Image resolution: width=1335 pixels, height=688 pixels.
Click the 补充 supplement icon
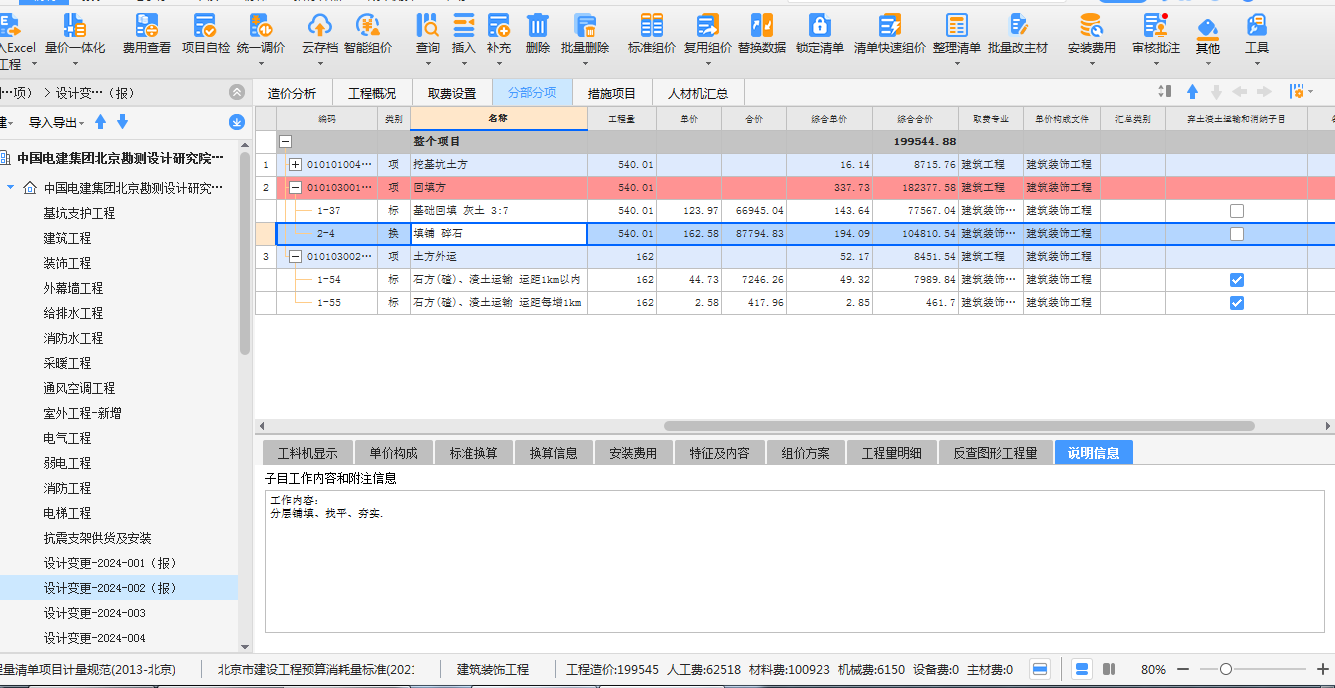tap(498, 27)
